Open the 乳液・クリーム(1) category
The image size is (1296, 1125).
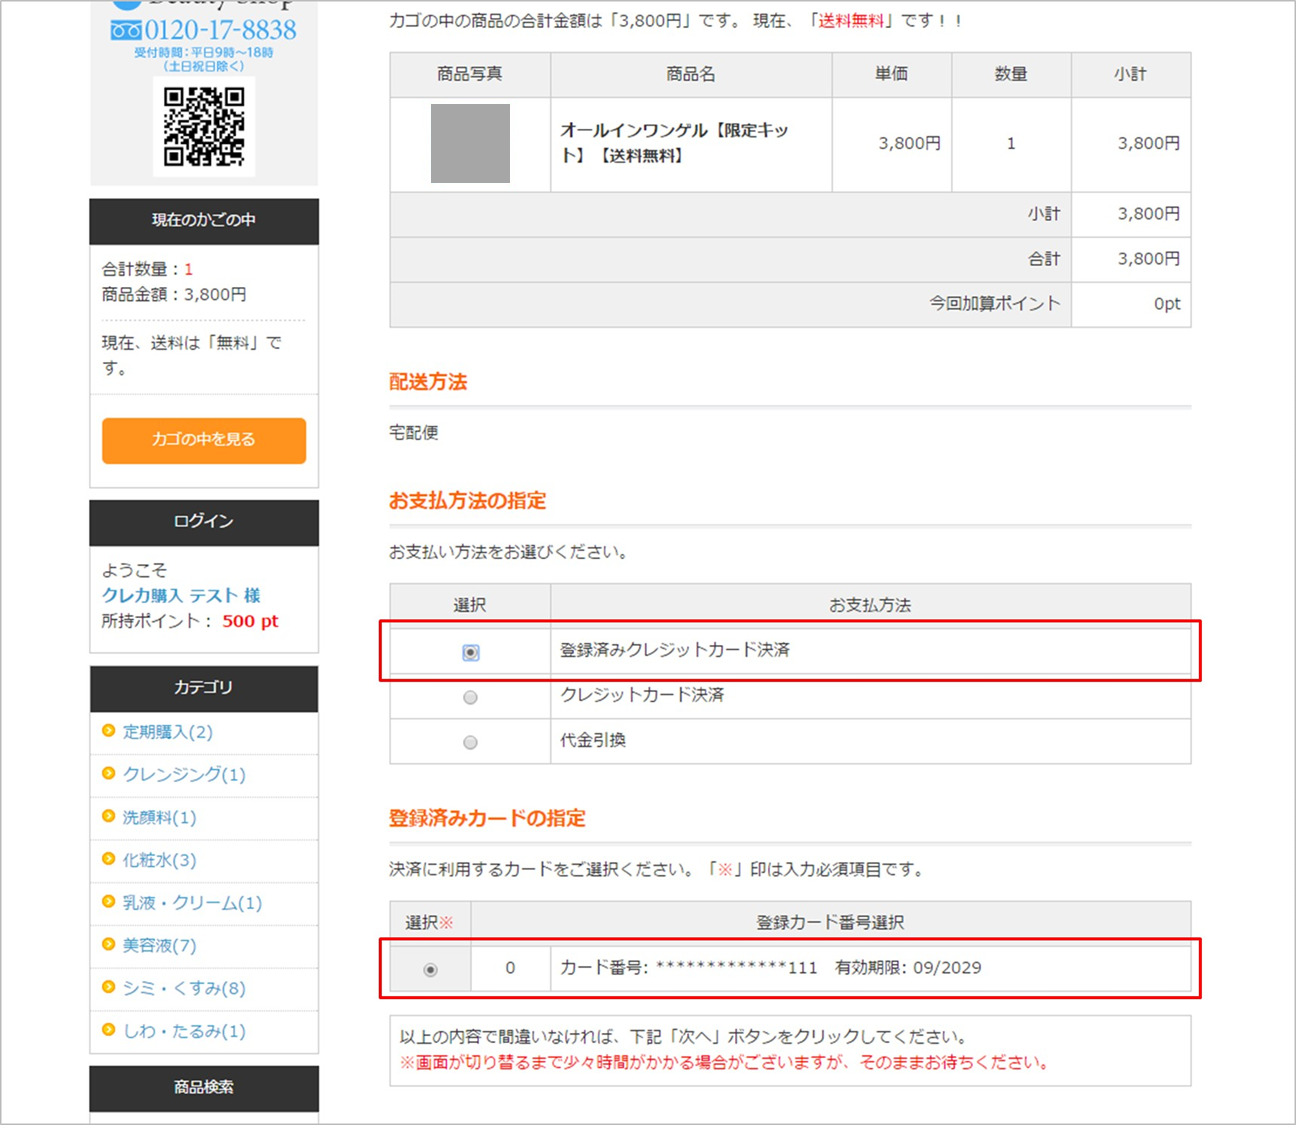click(192, 903)
